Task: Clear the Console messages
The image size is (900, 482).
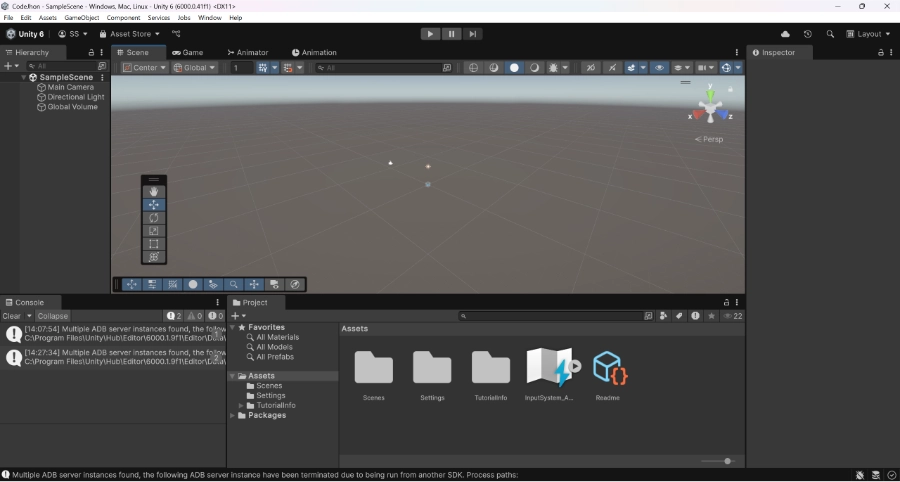Action: tap(11, 316)
